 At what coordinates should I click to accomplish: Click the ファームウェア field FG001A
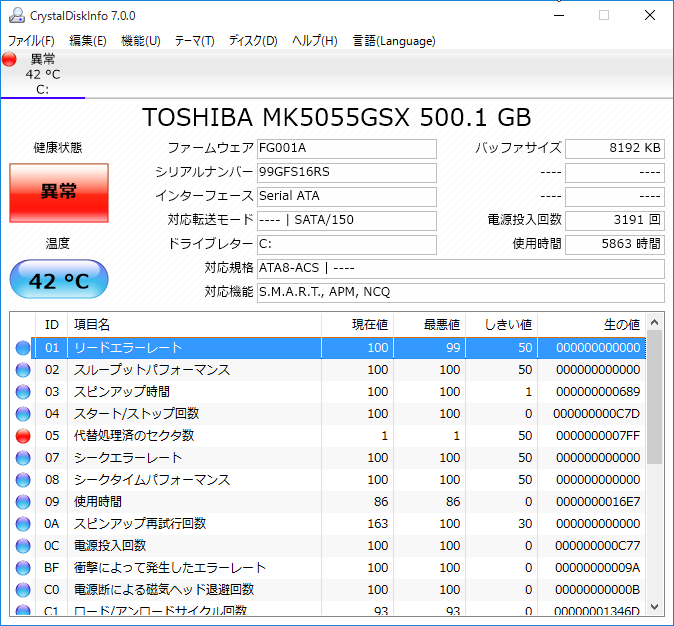(347, 148)
